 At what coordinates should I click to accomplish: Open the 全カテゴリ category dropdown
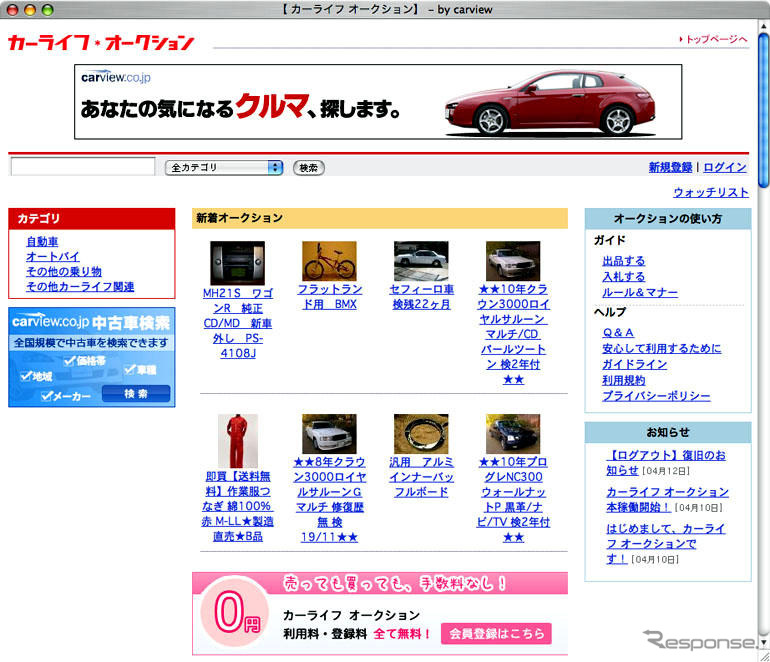[x=224, y=168]
